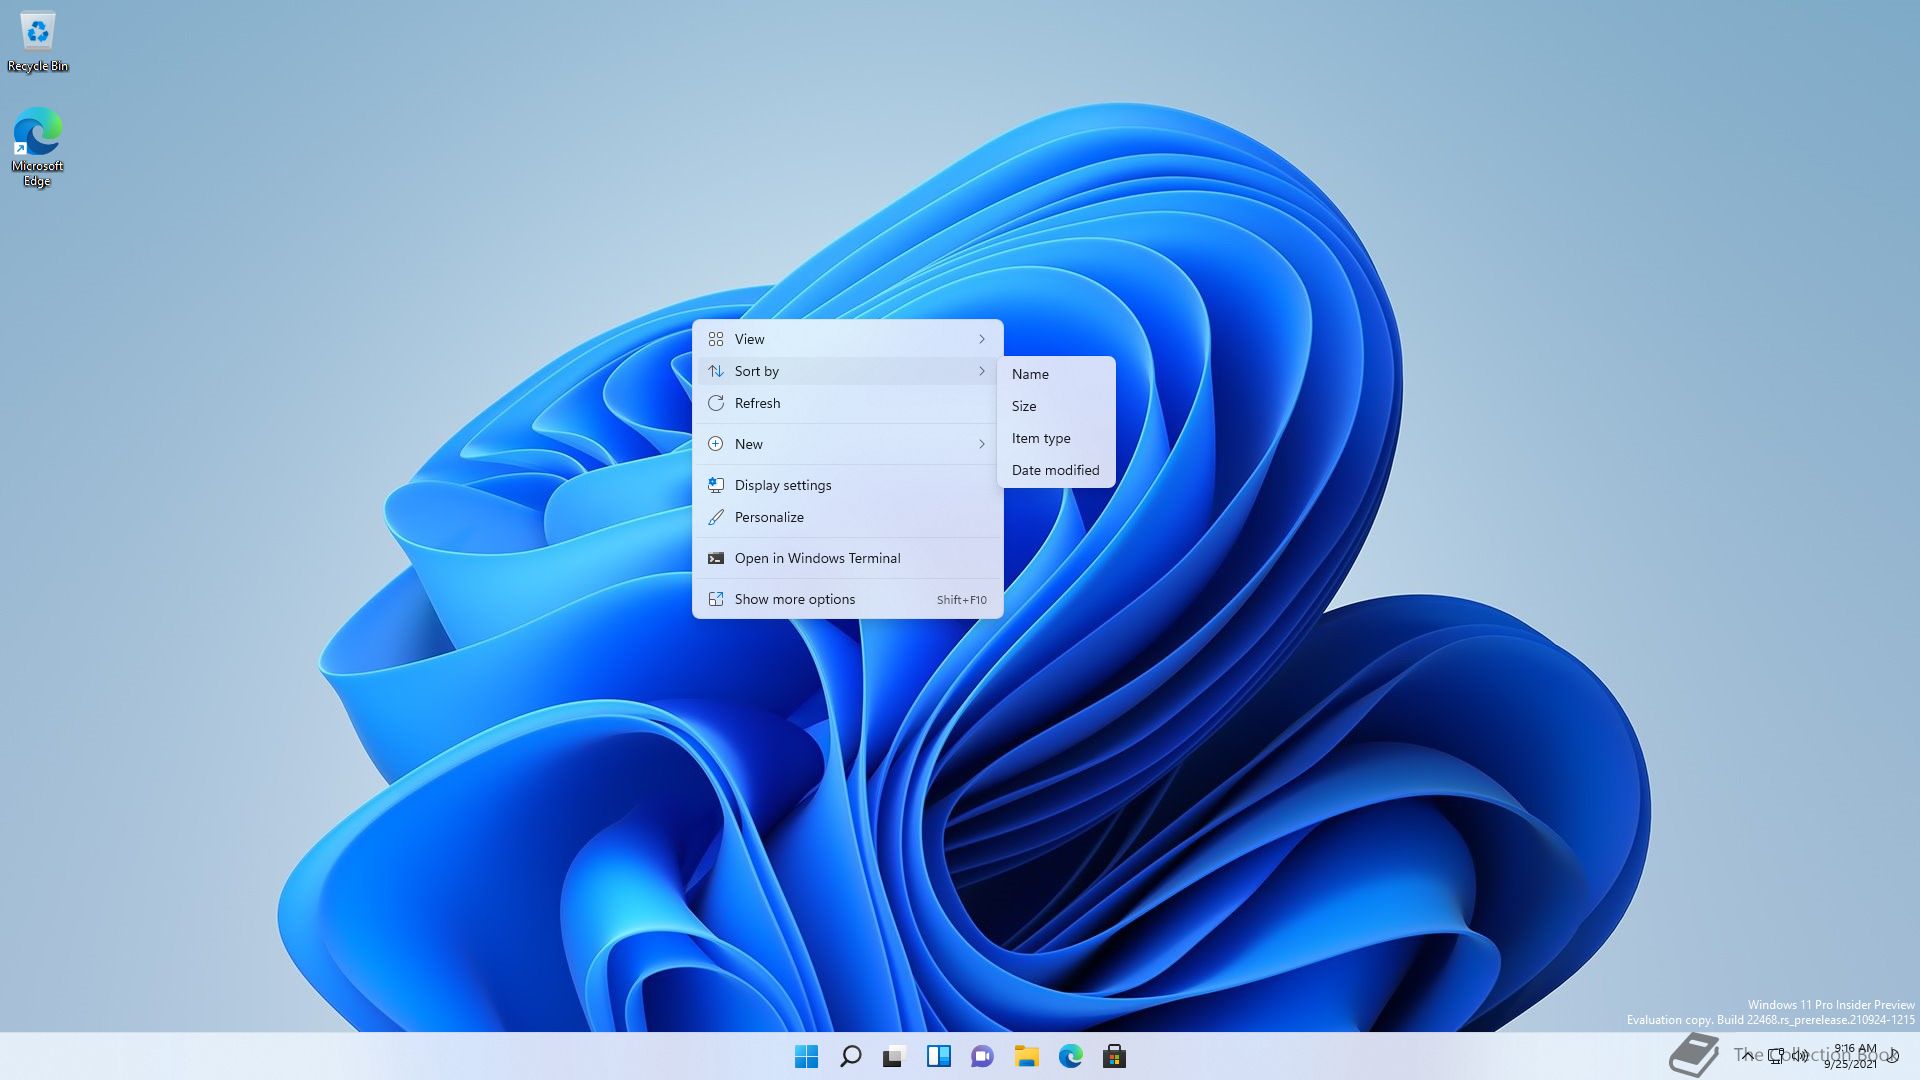Open the Windows Start button

point(806,1056)
